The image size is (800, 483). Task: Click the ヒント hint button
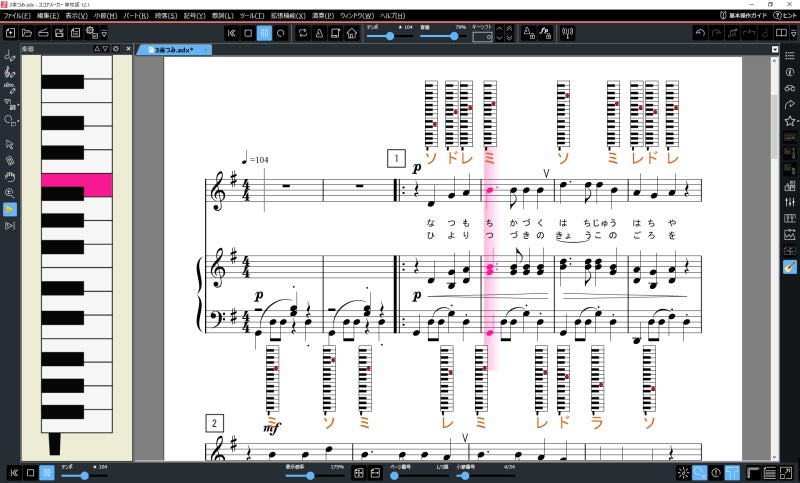pyautogui.click(x=785, y=16)
